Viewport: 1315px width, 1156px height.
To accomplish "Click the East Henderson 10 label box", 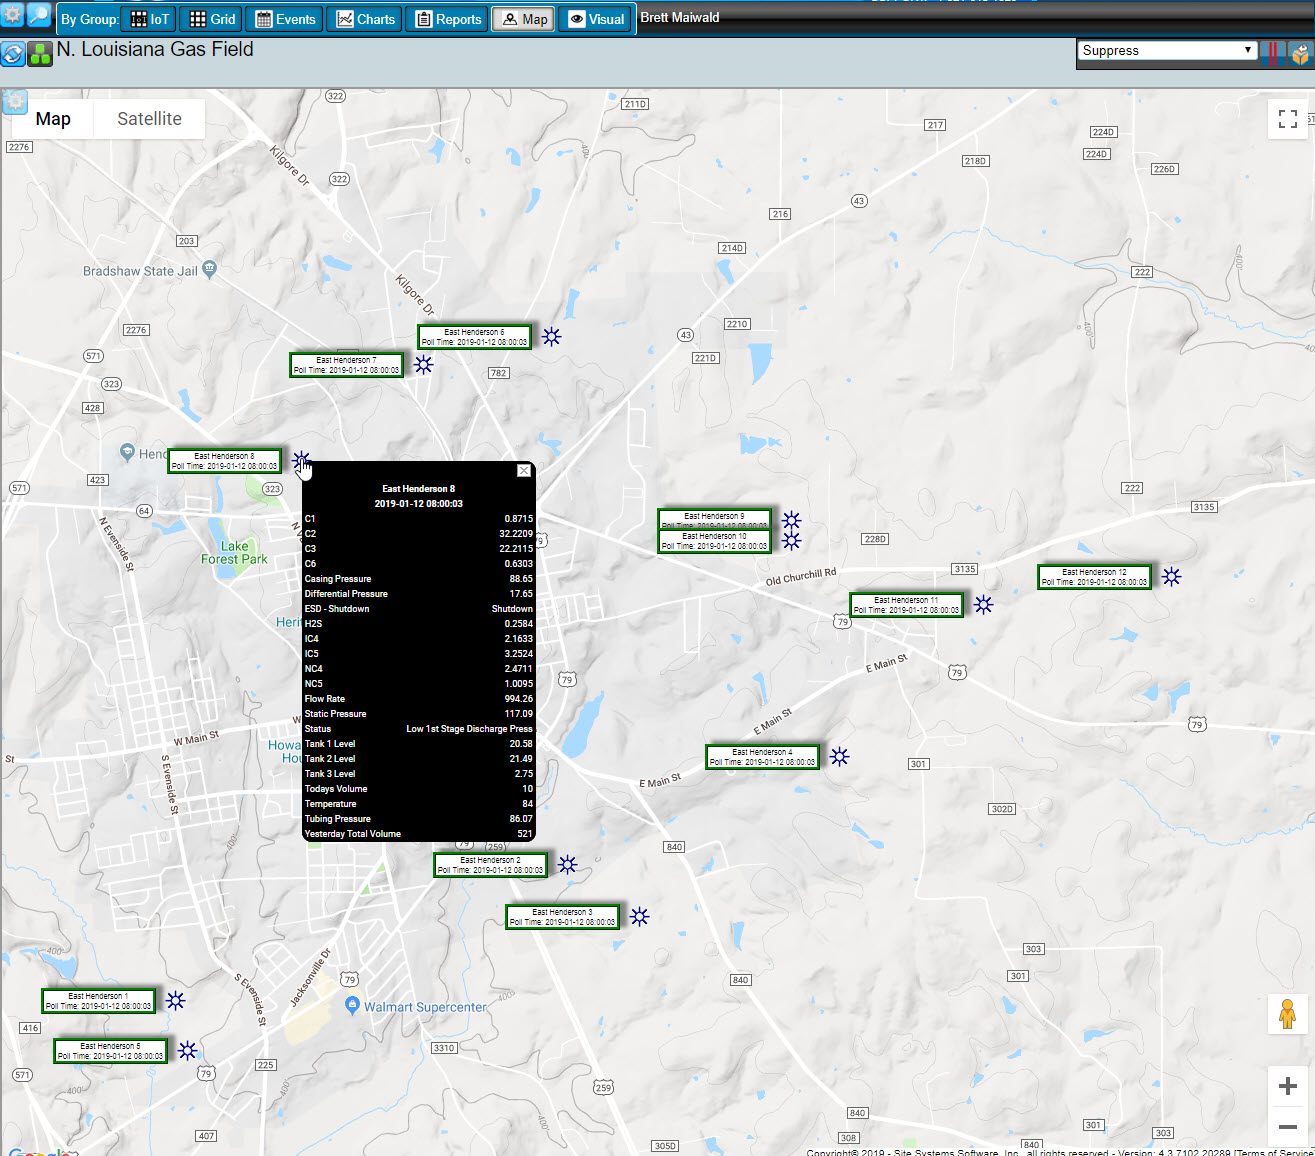I will coord(714,541).
